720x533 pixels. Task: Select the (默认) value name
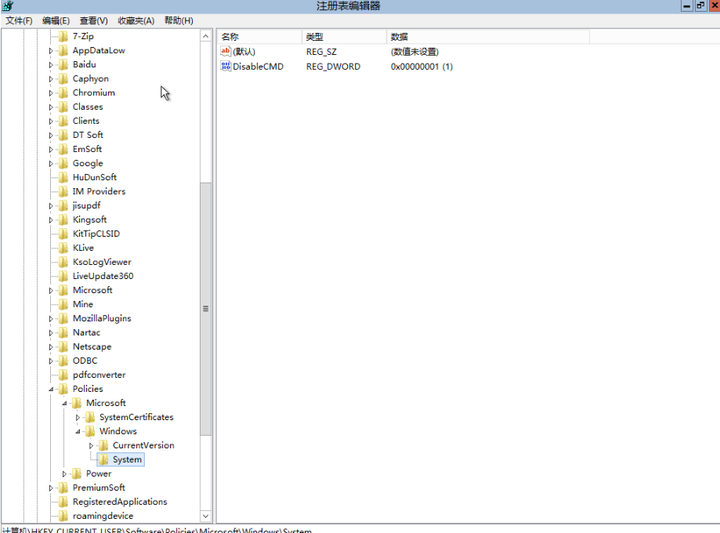click(x=244, y=52)
